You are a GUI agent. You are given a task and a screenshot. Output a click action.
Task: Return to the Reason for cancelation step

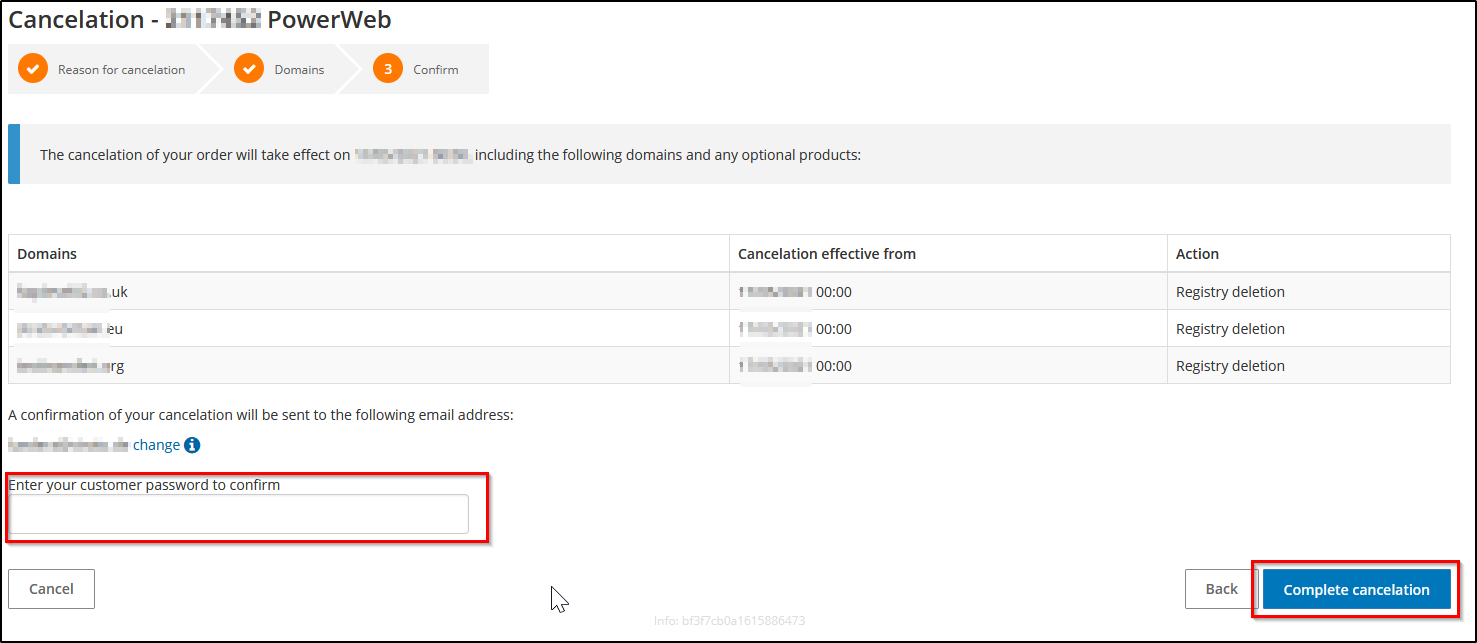pyautogui.click(x=122, y=69)
